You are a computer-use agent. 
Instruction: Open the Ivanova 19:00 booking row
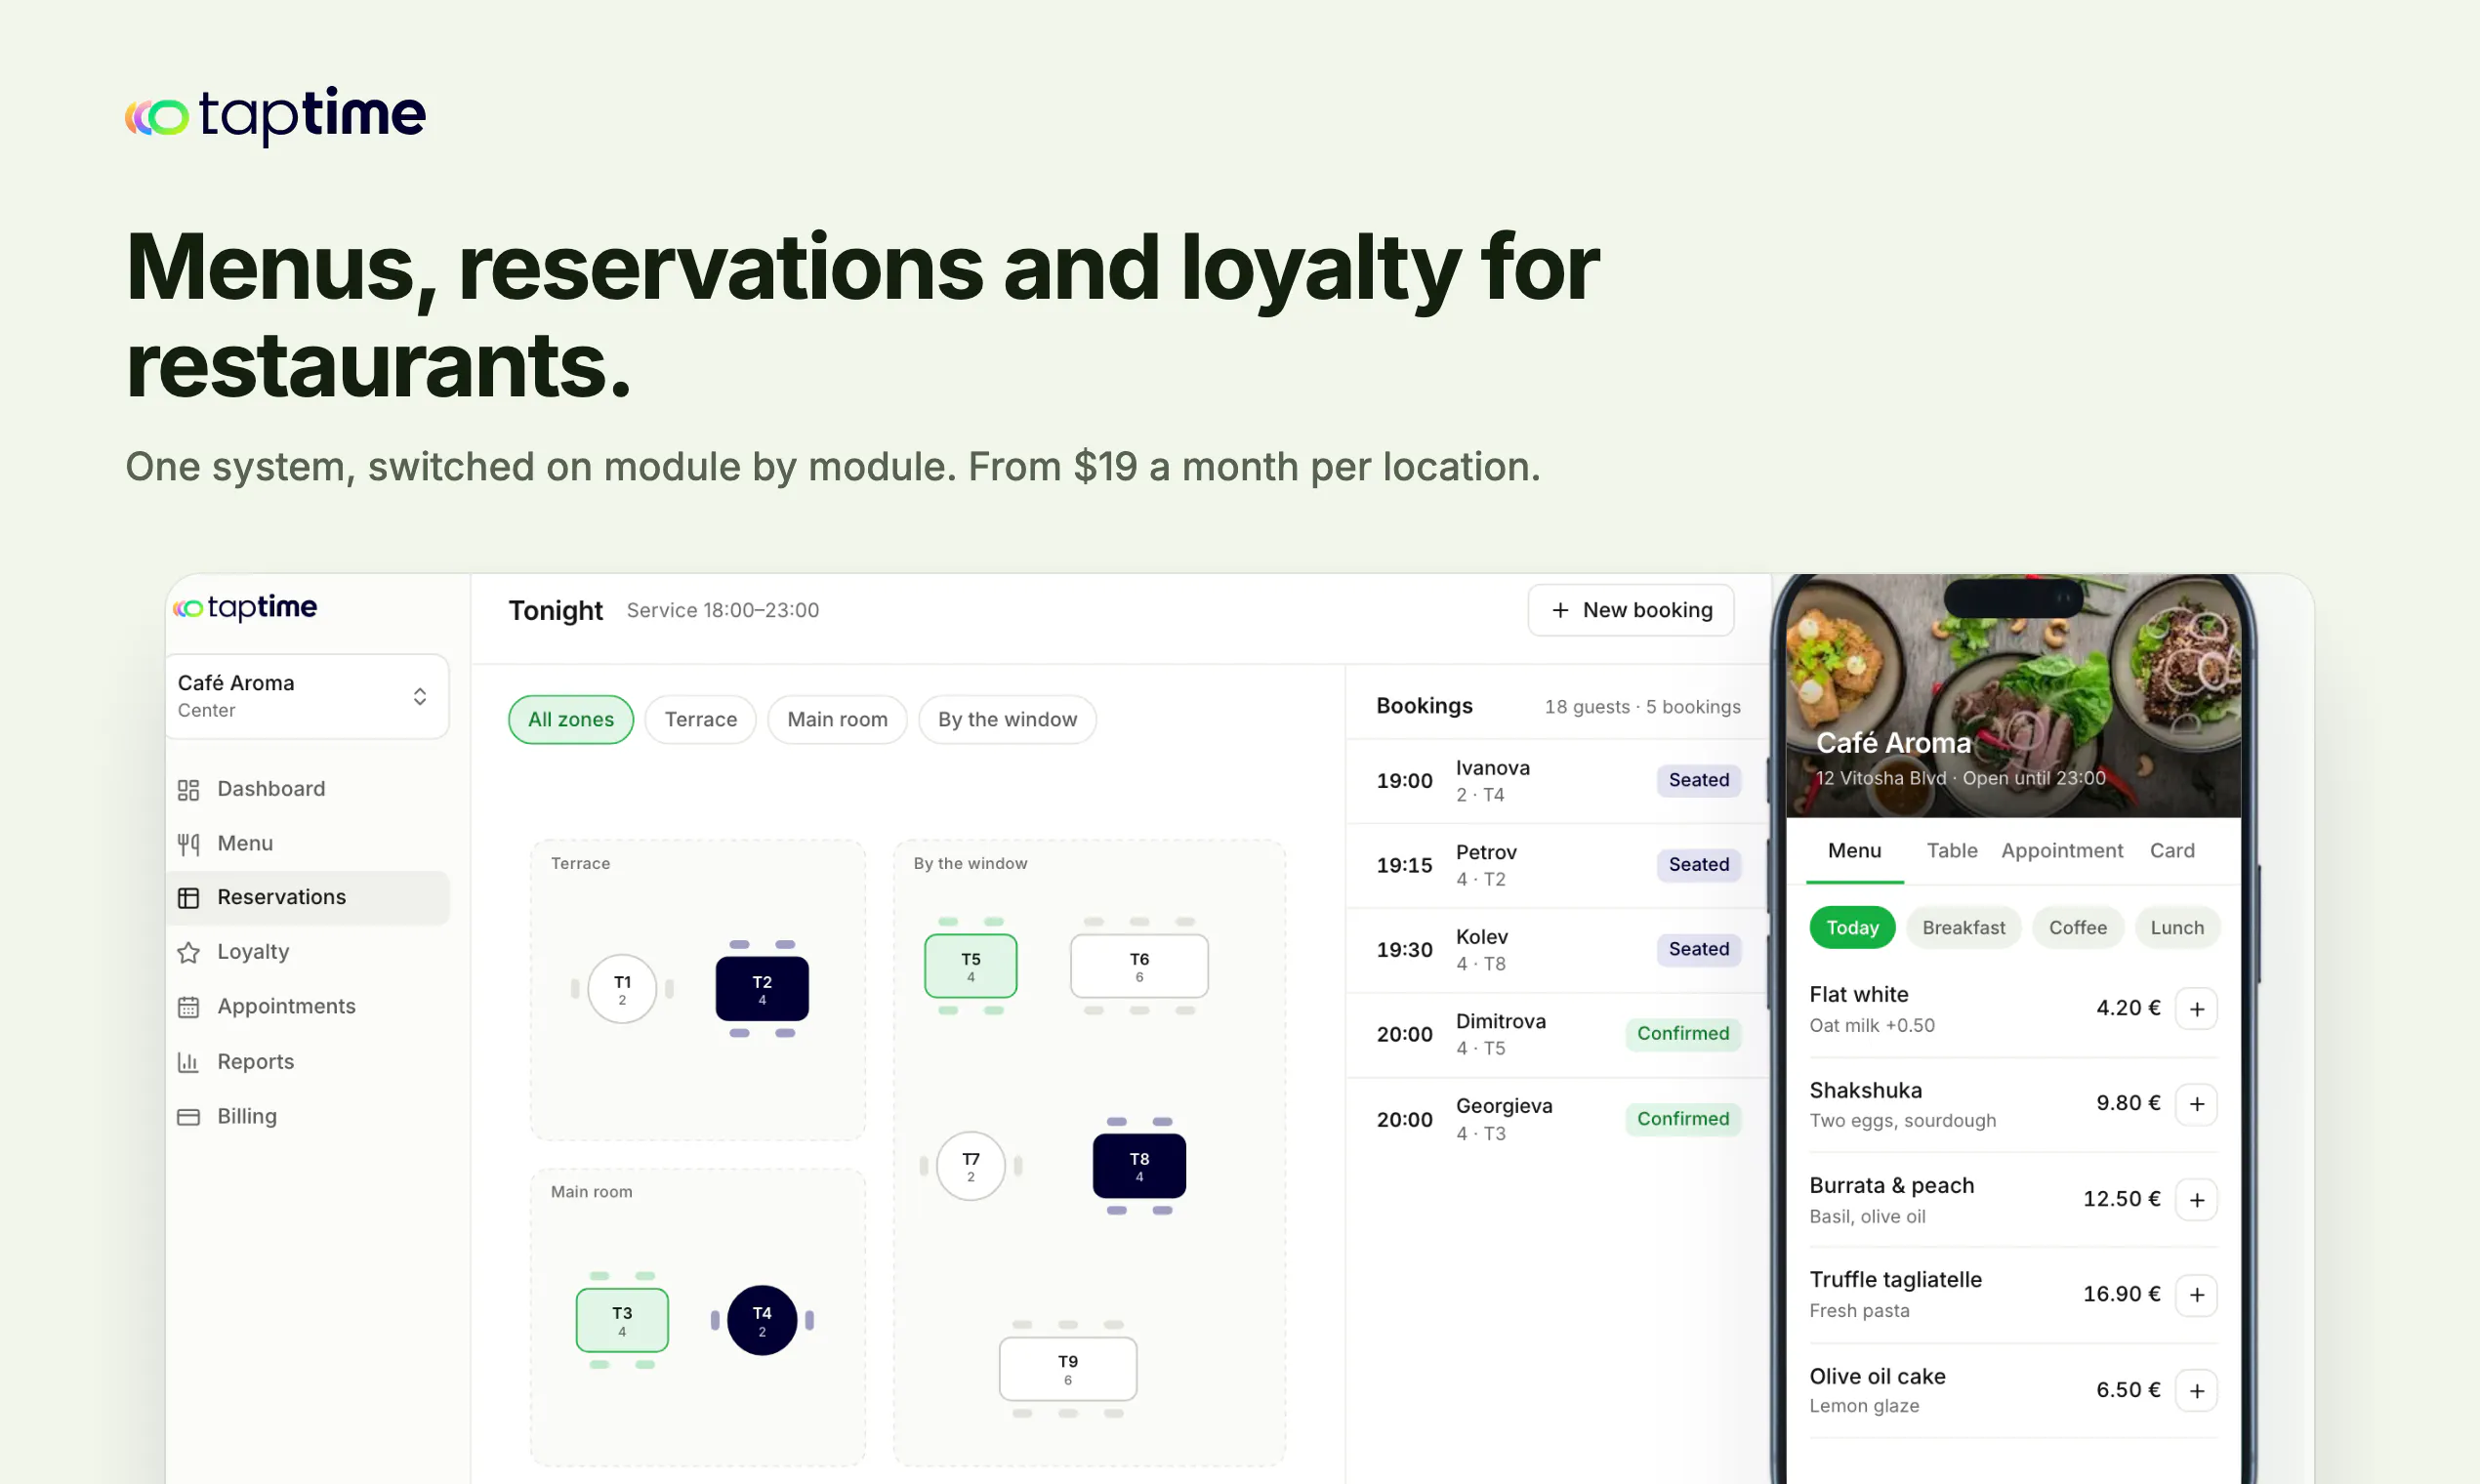tap(1557, 781)
